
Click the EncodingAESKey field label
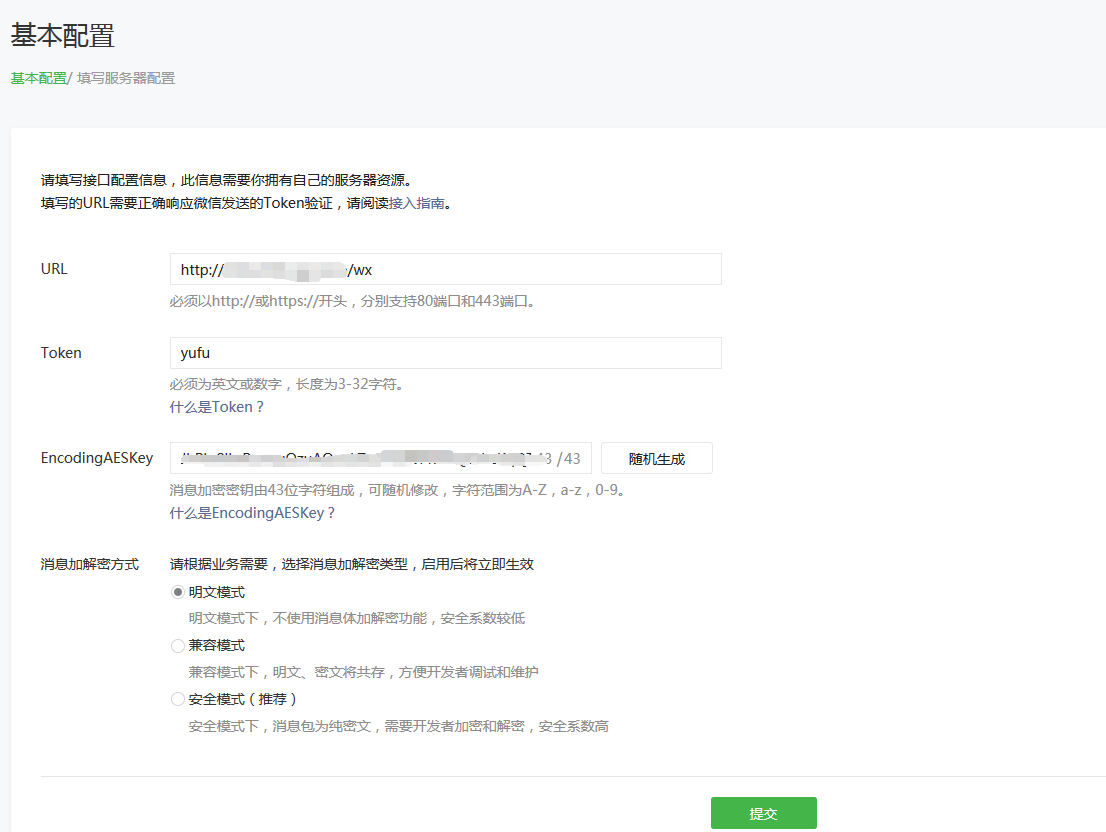click(97, 458)
